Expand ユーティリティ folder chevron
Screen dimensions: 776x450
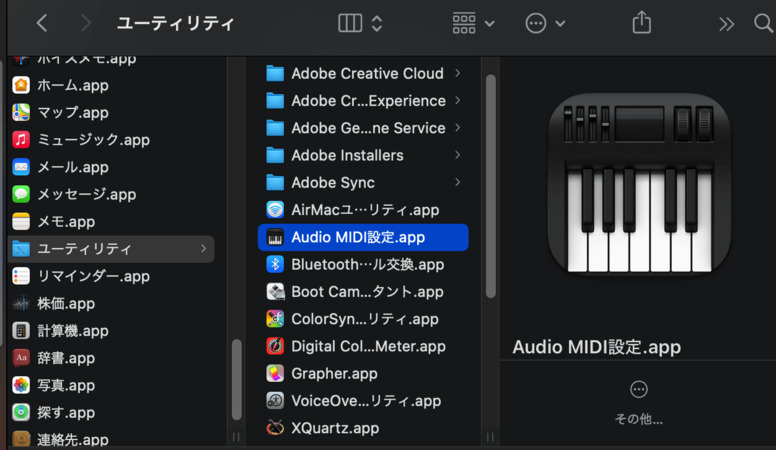point(203,249)
